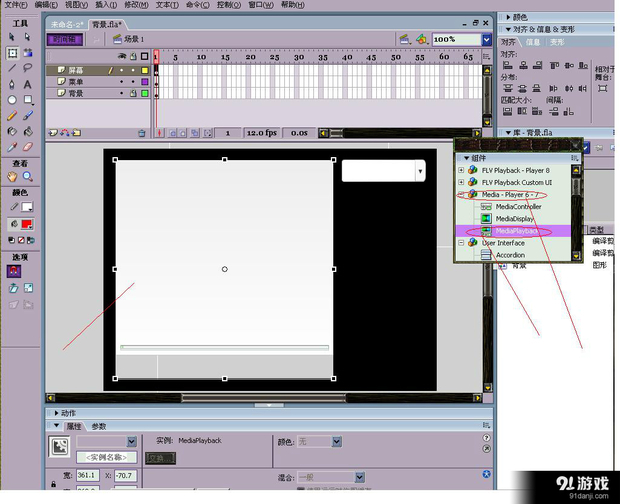Select the Text tool
This screenshot has width=620, height=504.
pos(27,84)
